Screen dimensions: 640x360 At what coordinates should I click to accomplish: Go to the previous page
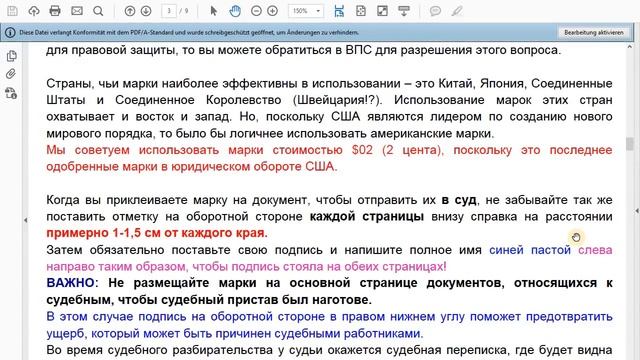[x=130, y=11]
